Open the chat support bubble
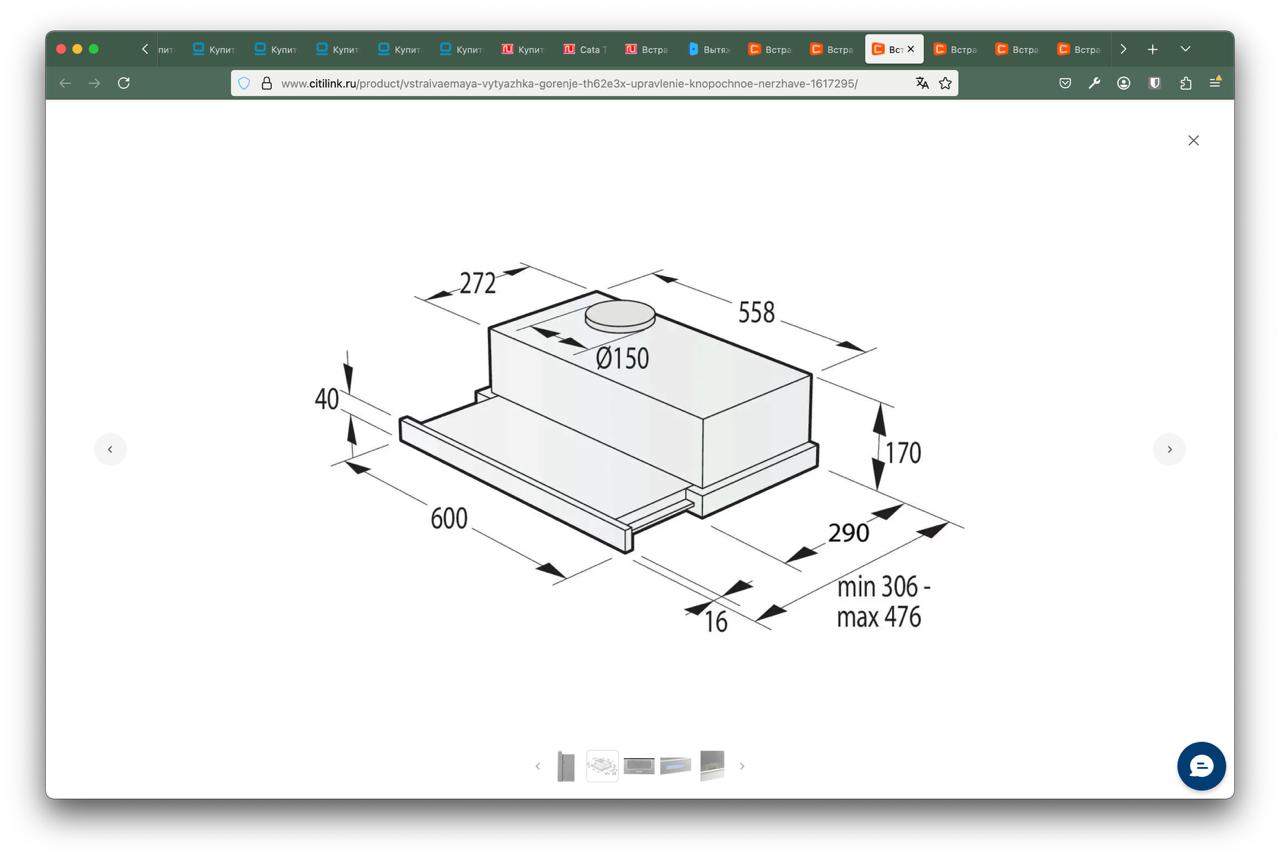The image size is (1280, 859). tap(1201, 767)
